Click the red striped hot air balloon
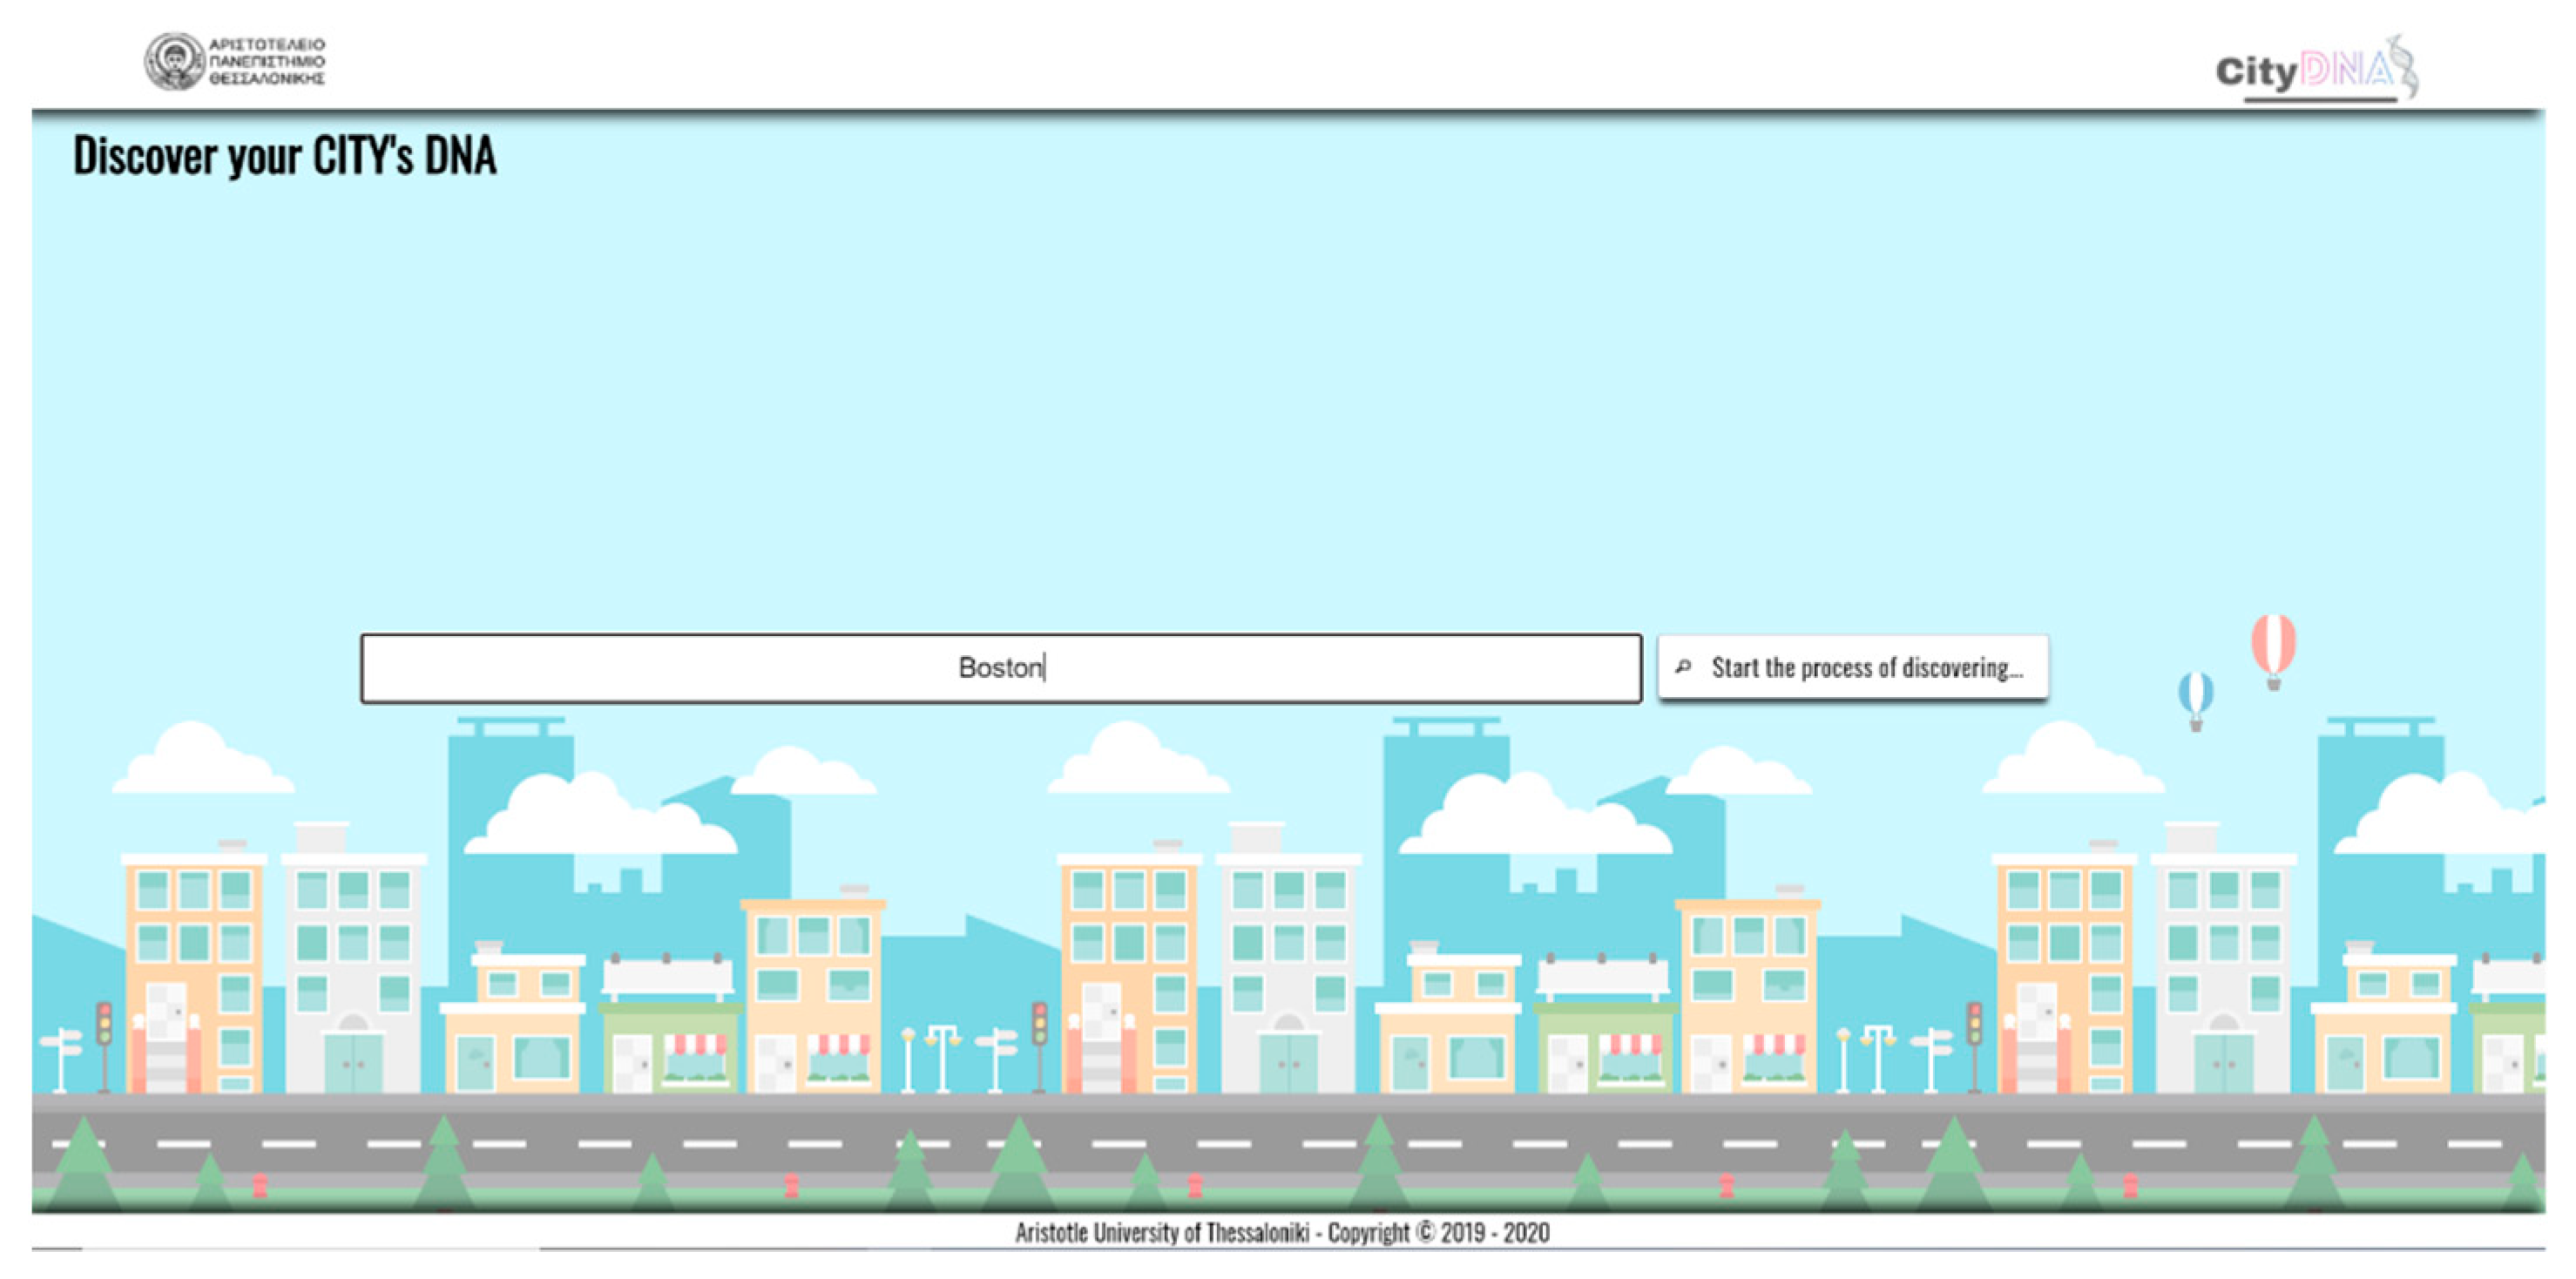Screen dimensions: 2576x1279 [x=2273, y=647]
